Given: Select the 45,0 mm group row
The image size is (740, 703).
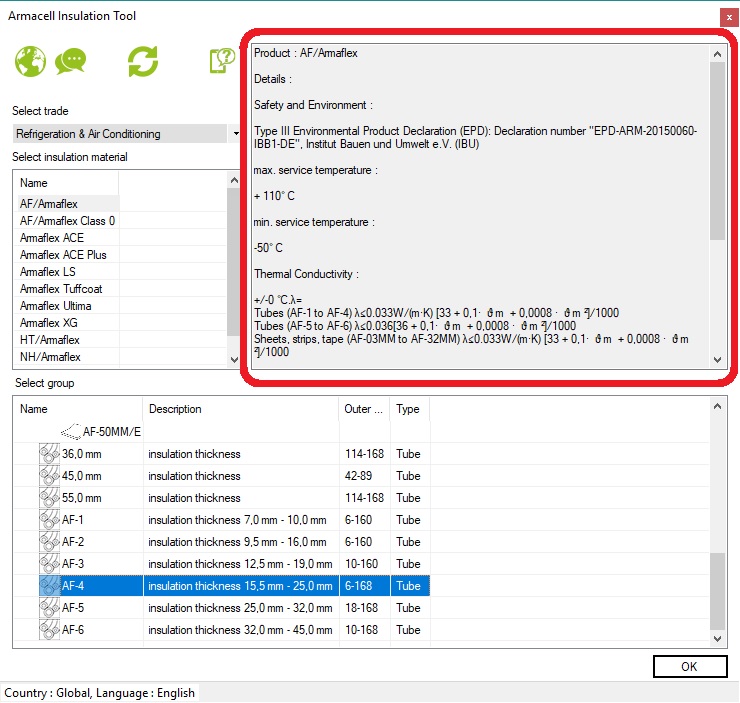Looking at the screenshot, I should coord(222,476).
